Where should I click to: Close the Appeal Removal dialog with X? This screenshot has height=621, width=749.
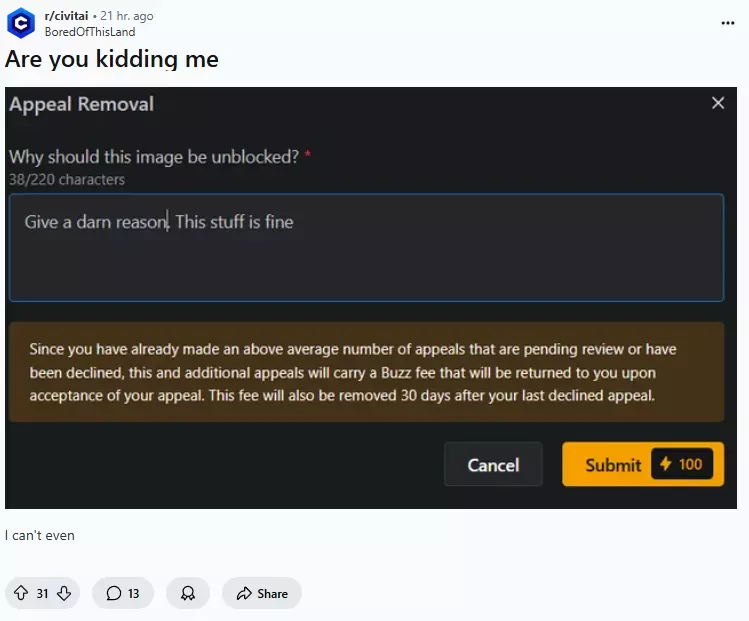(x=718, y=103)
